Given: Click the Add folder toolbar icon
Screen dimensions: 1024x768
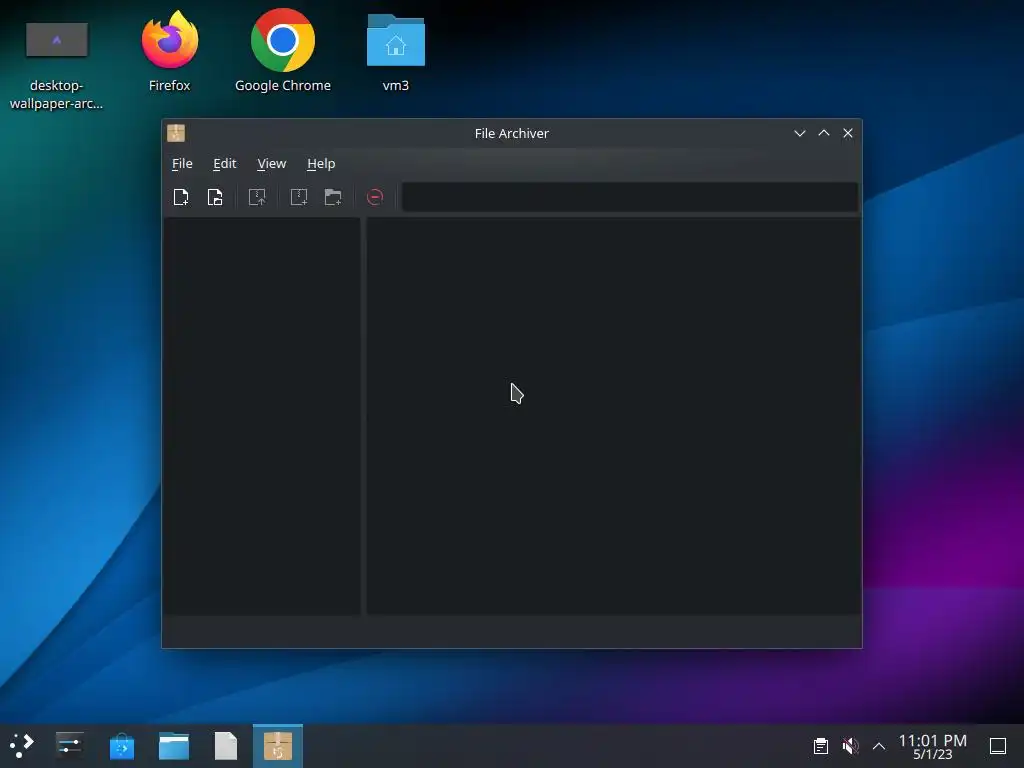Looking at the screenshot, I should (x=333, y=197).
